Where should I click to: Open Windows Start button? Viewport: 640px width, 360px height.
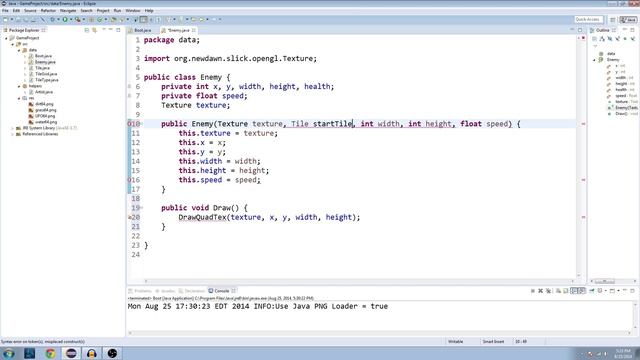pyautogui.click(x=9, y=353)
